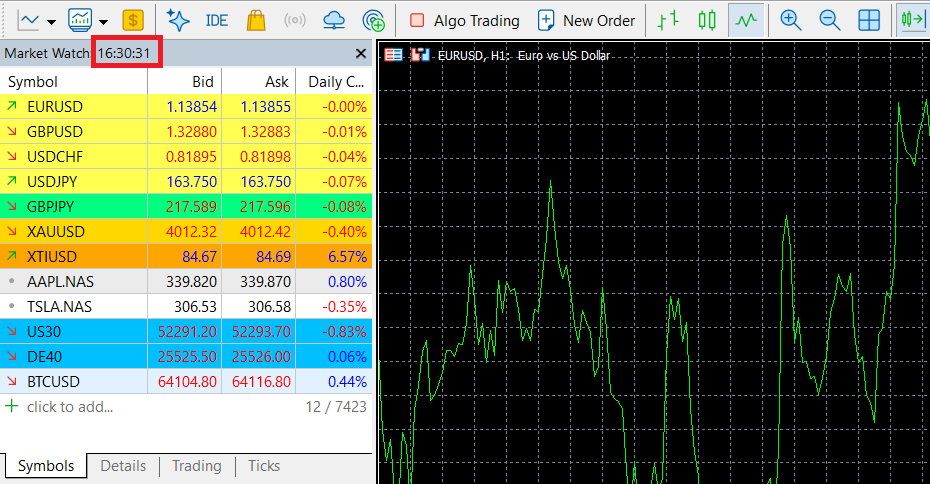Tile chart windows with grid icon
Image resolution: width=930 pixels, height=484 pixels.
869,21
